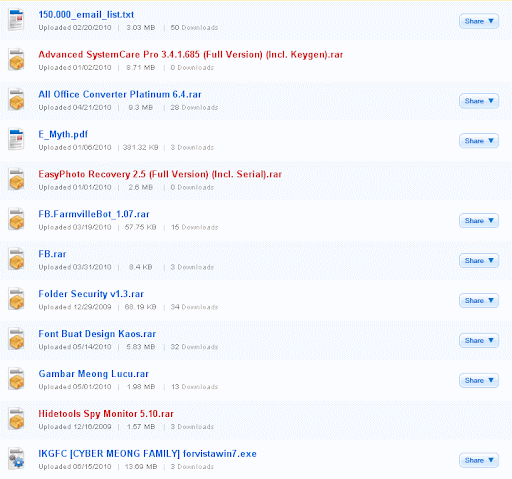Open the FB.FarmvilleBot_1.07.rar link
This screenshot has height=479, width=512.
pyautogui.click(x=94, y=214)
